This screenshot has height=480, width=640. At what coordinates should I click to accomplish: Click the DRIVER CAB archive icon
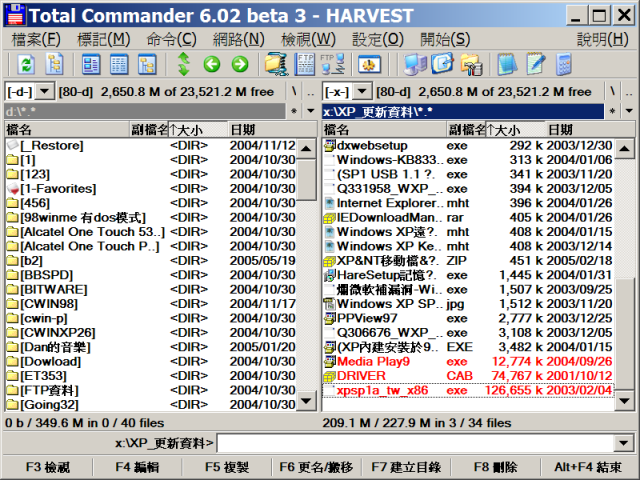click(329, 376)
